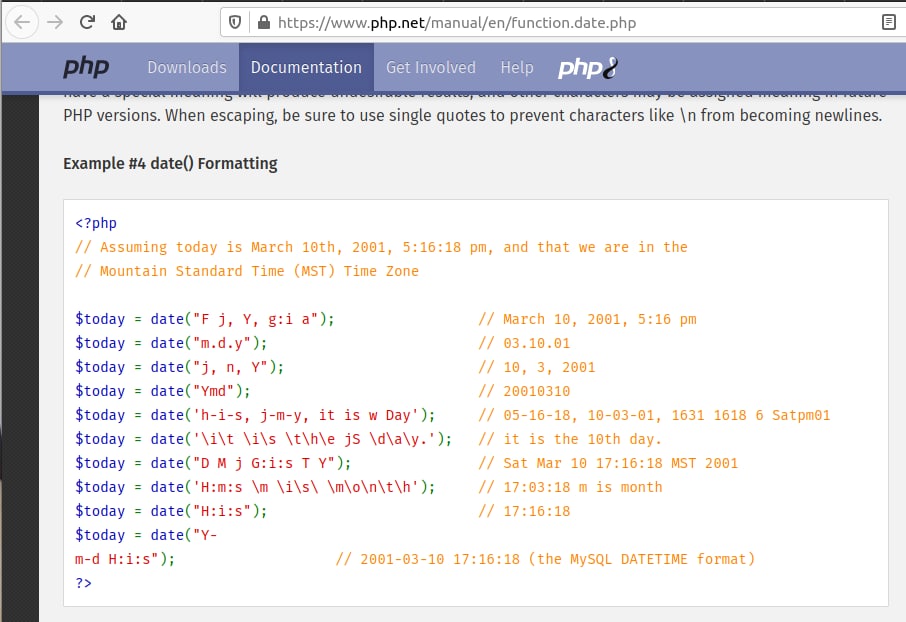The height and width of the screenshot is (622, 906).
Task: Click output comment '03.10.01'
Action: (537, 343)
